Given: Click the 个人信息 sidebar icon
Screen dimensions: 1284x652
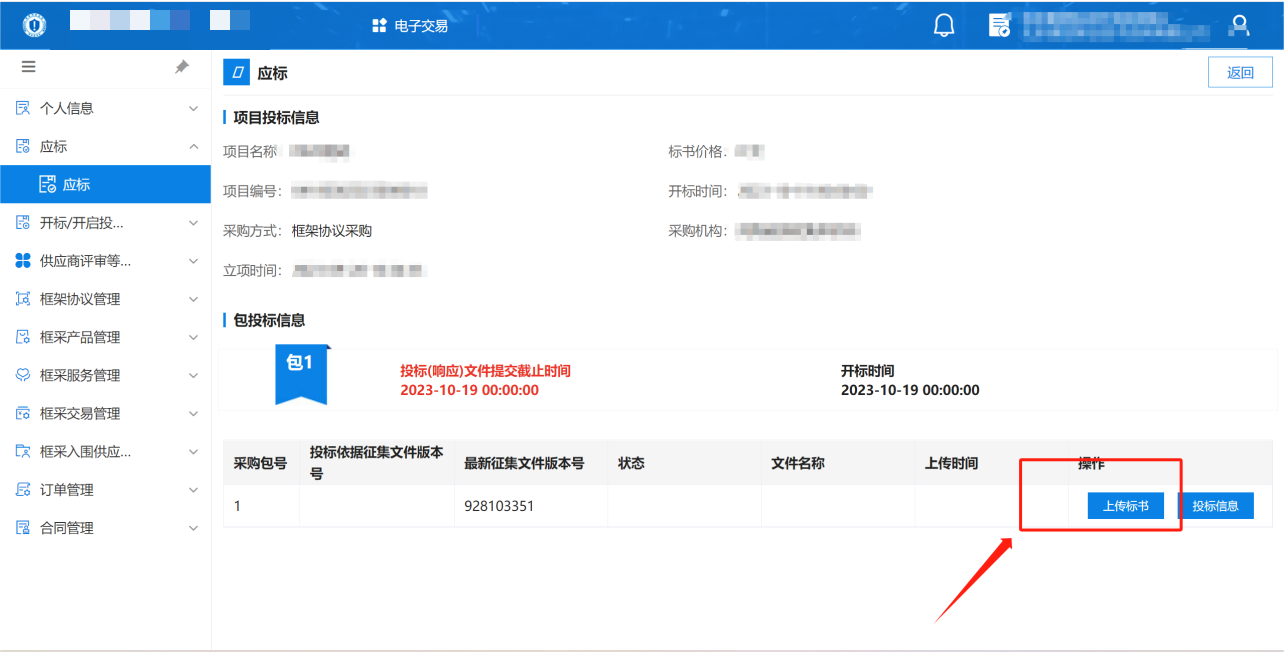Looking at the screenshot, I should click(x=23, y=108).
